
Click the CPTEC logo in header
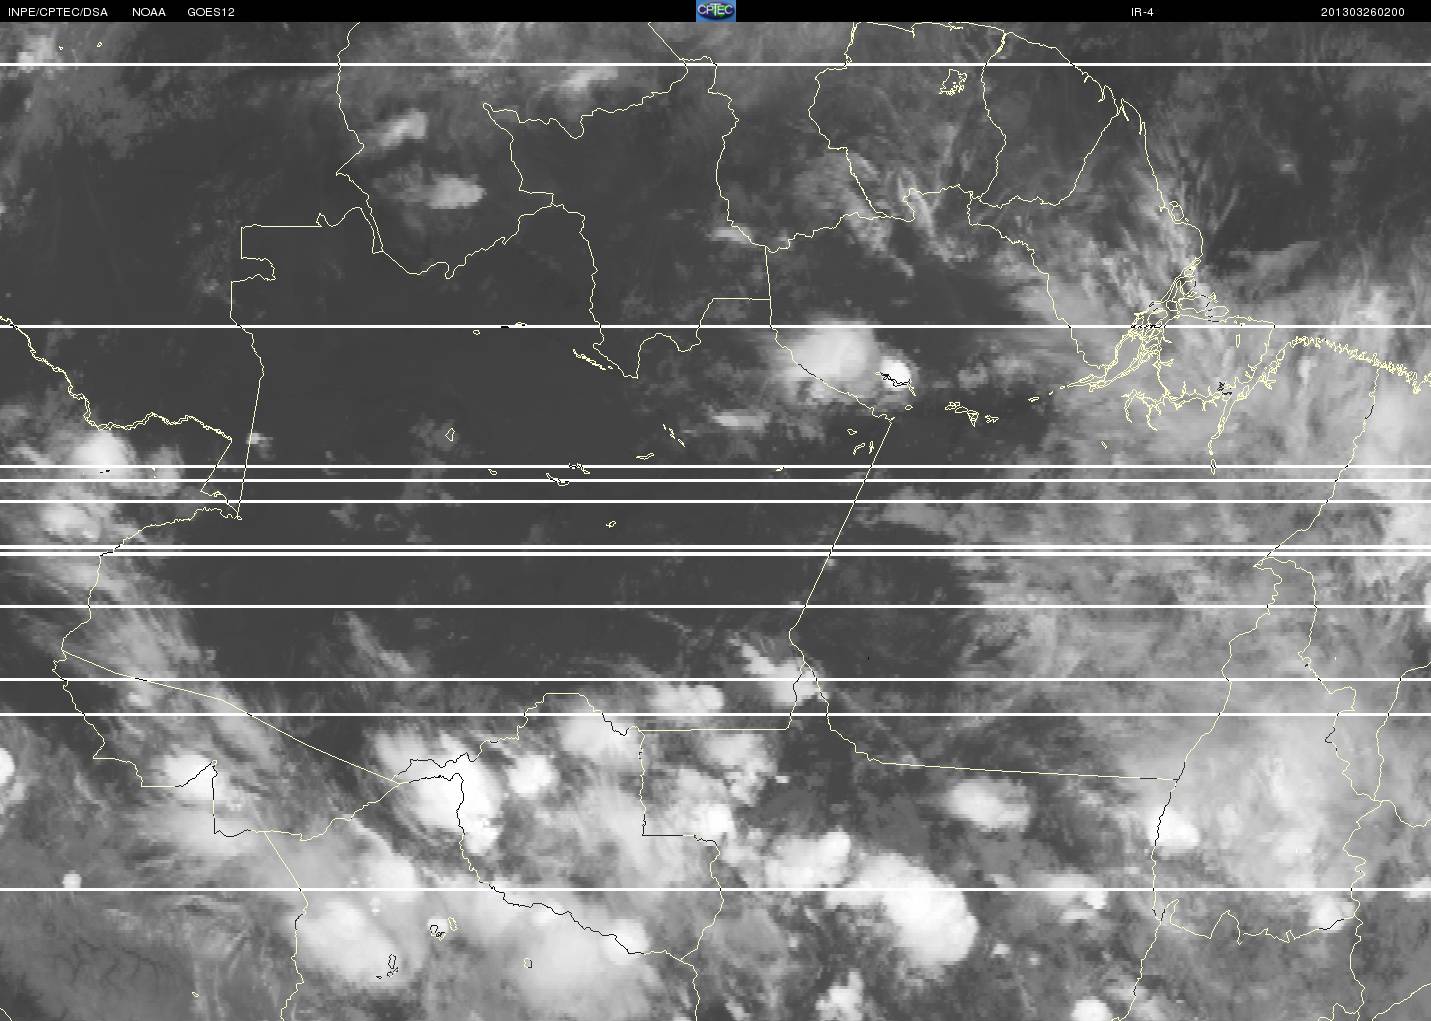point(716,11)
